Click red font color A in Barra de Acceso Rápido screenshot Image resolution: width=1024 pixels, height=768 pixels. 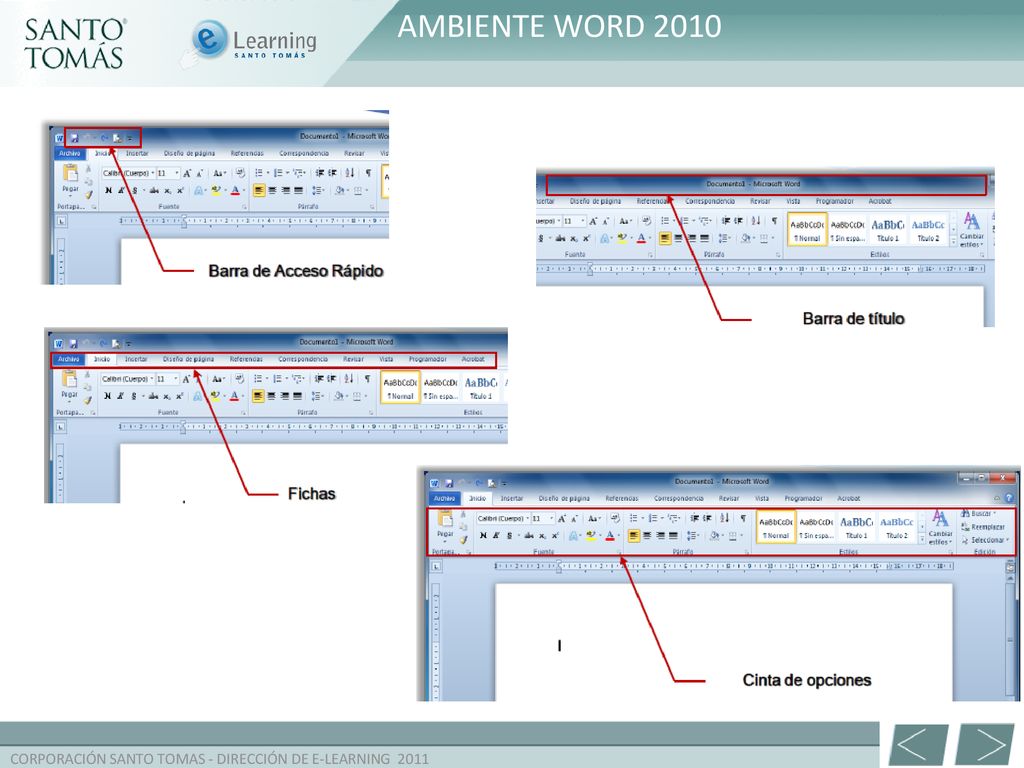[x=236, y=191]
